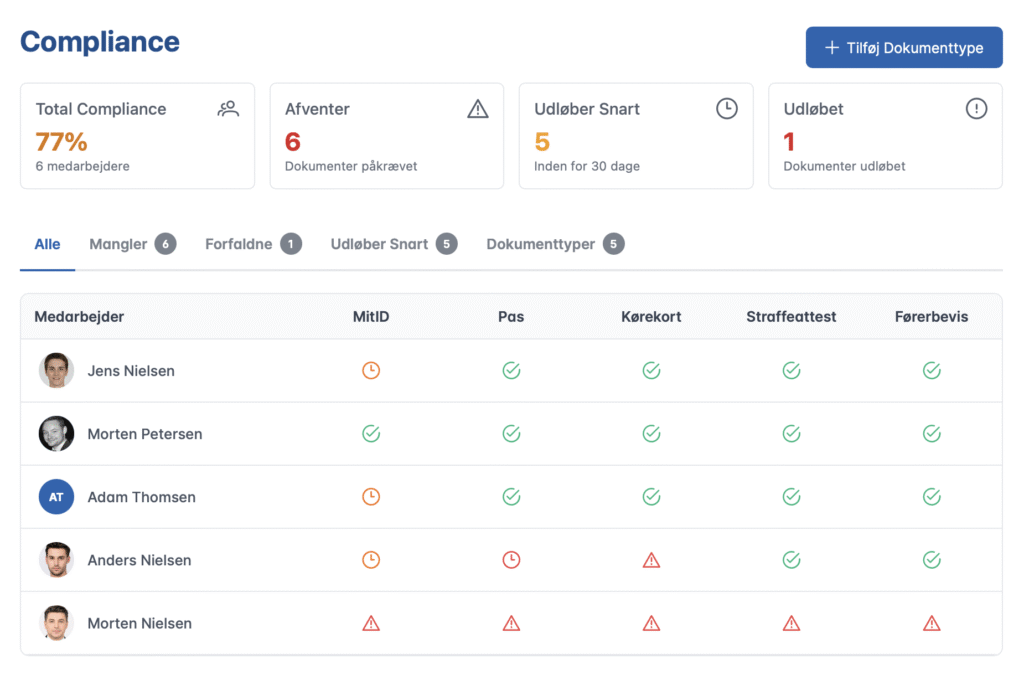Click Anders Nielsen's profile photo
Image resolution: width=1024 pixels, height=680 pixels.
[56, 560]
